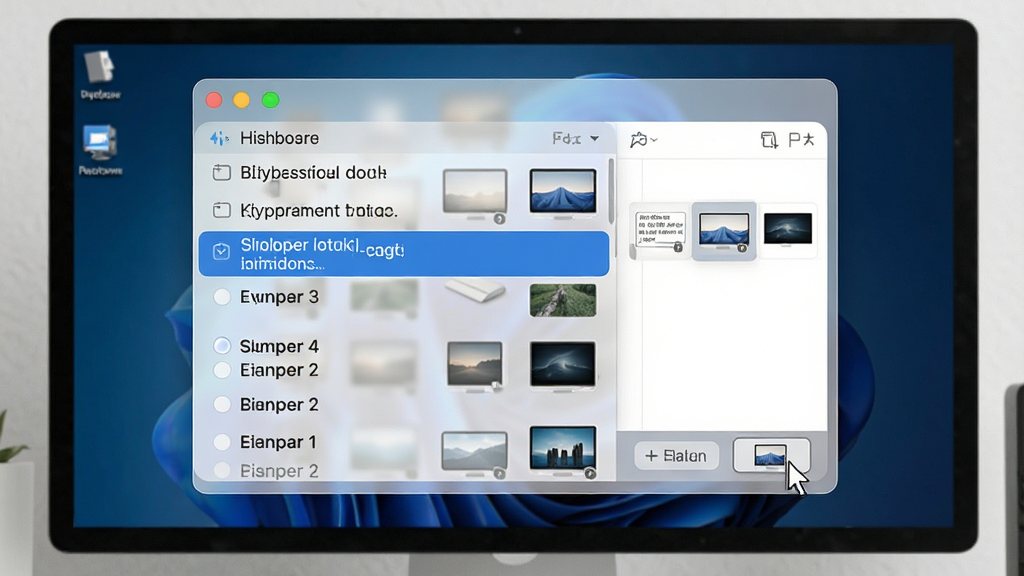Choose the grey monitor thumbnail in top row
1024x576 pixels.
click(475, 195)
